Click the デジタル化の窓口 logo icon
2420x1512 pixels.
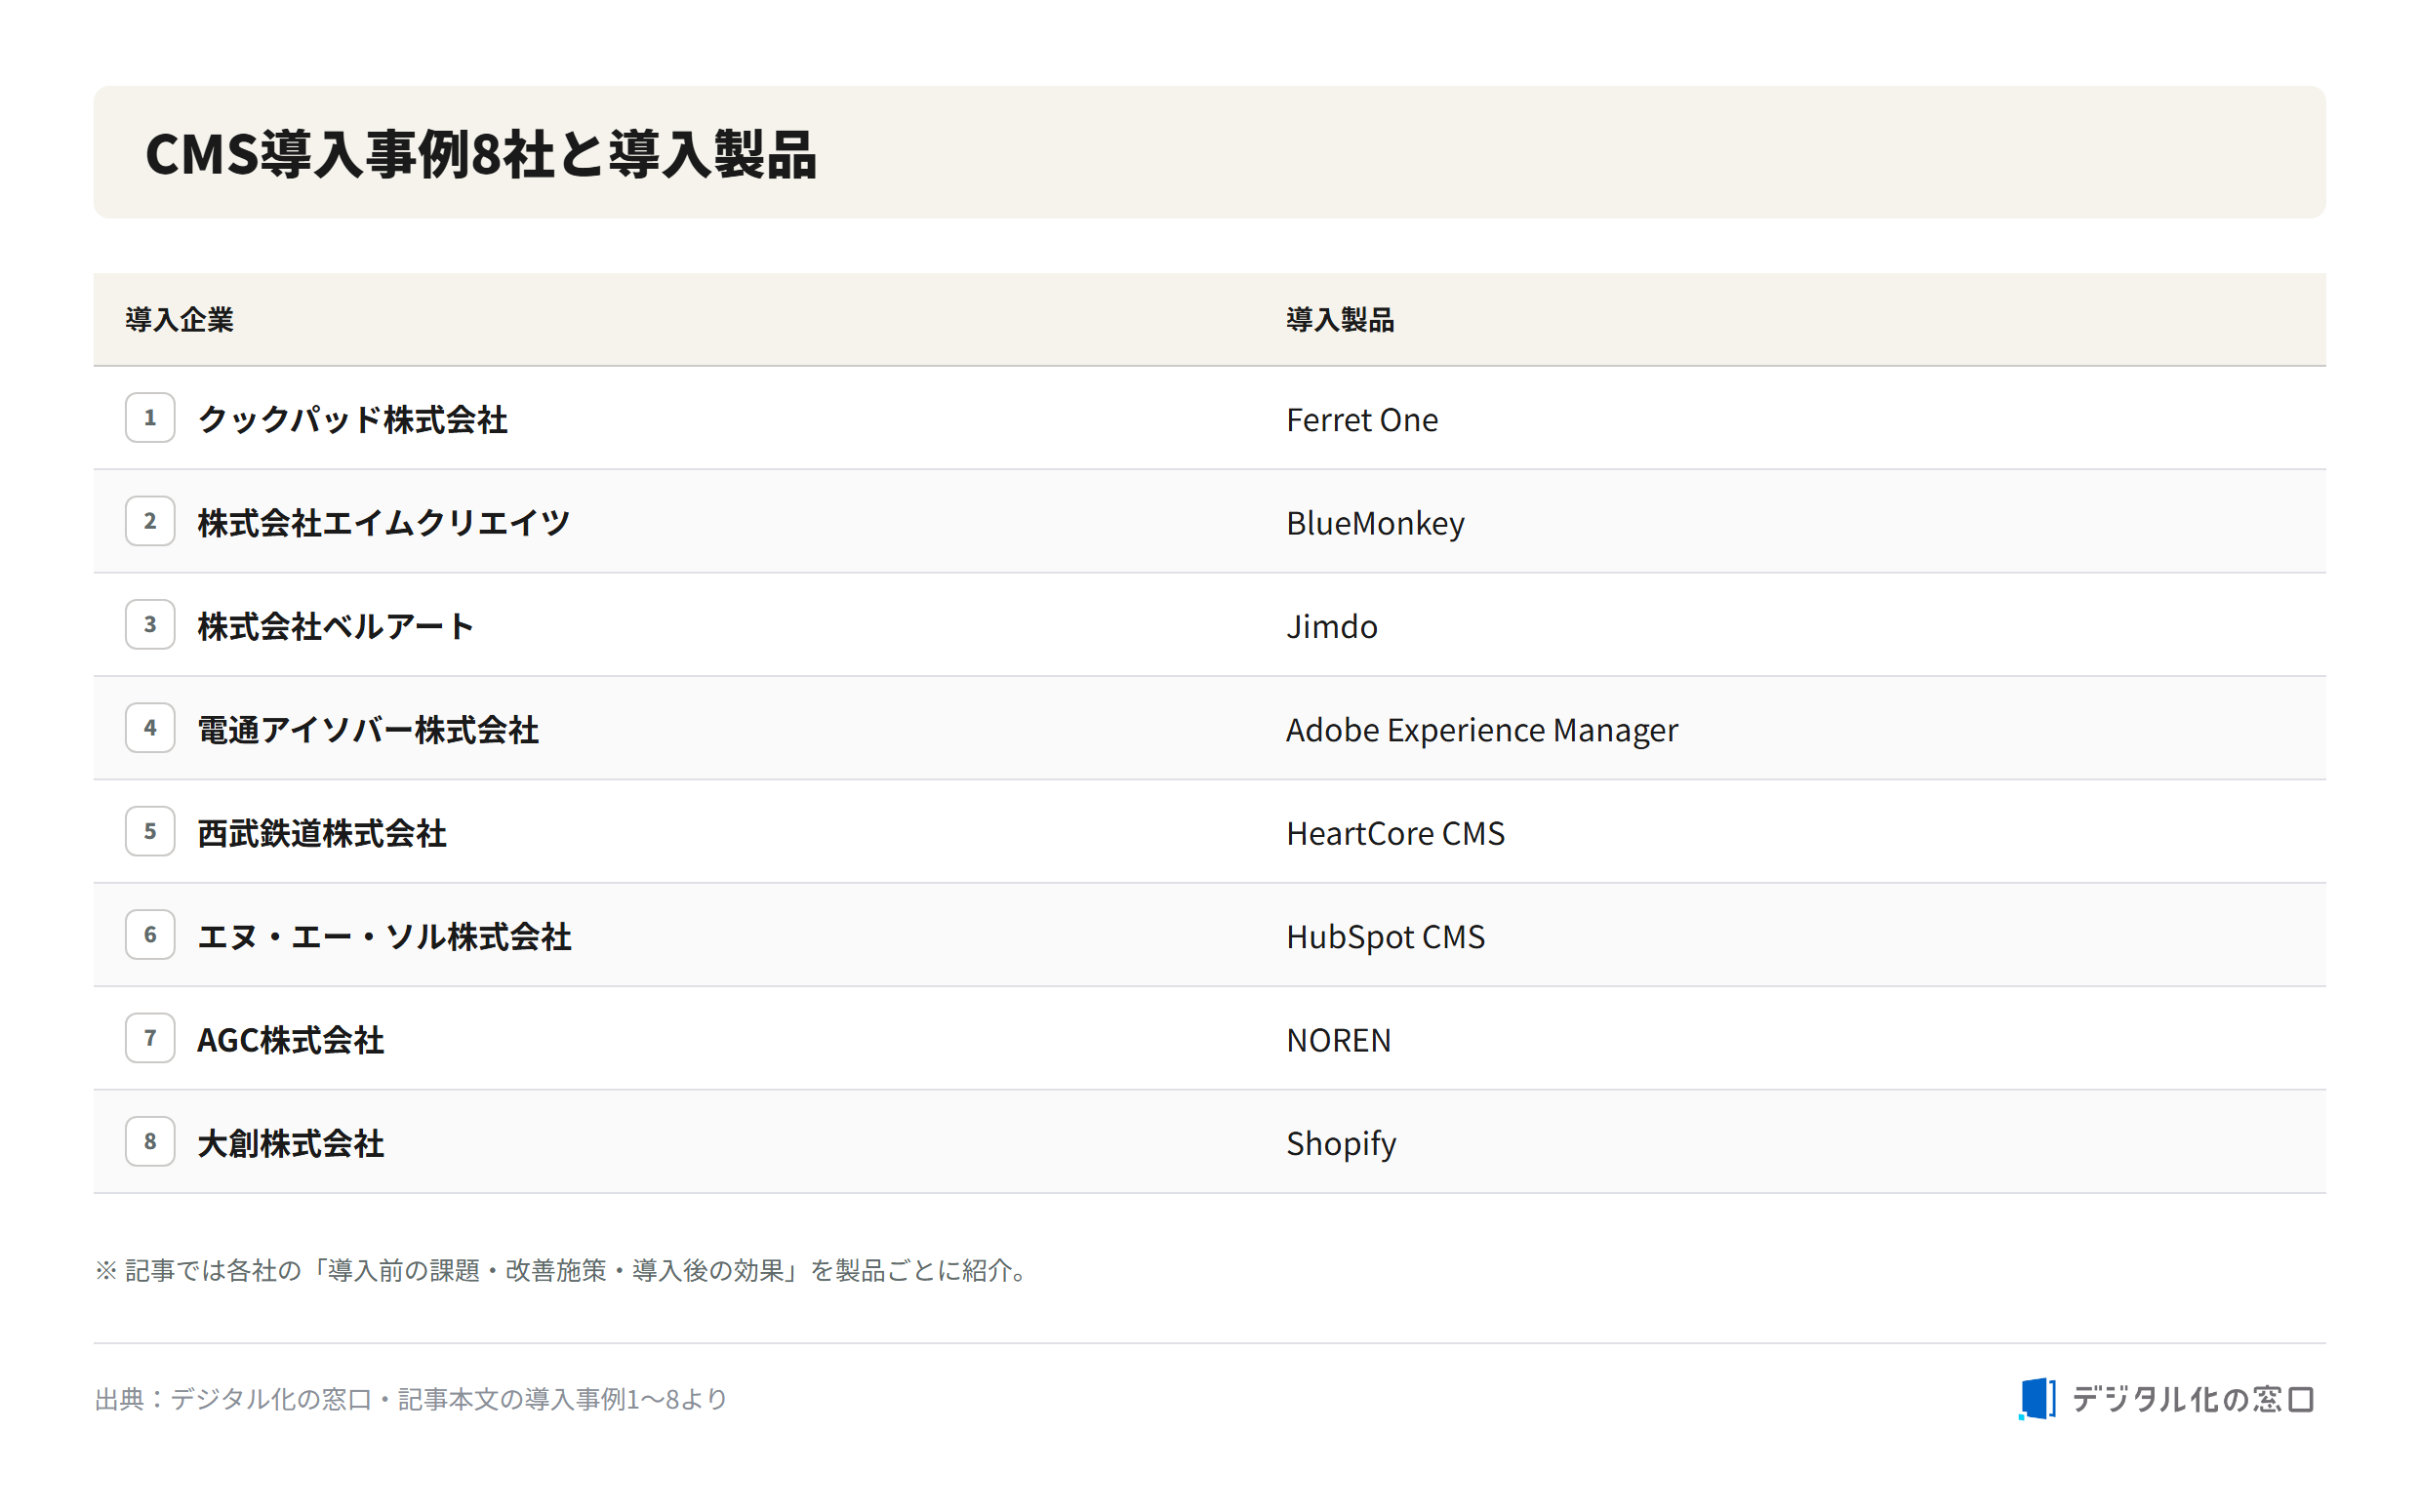click(x=2037, y=1399)
